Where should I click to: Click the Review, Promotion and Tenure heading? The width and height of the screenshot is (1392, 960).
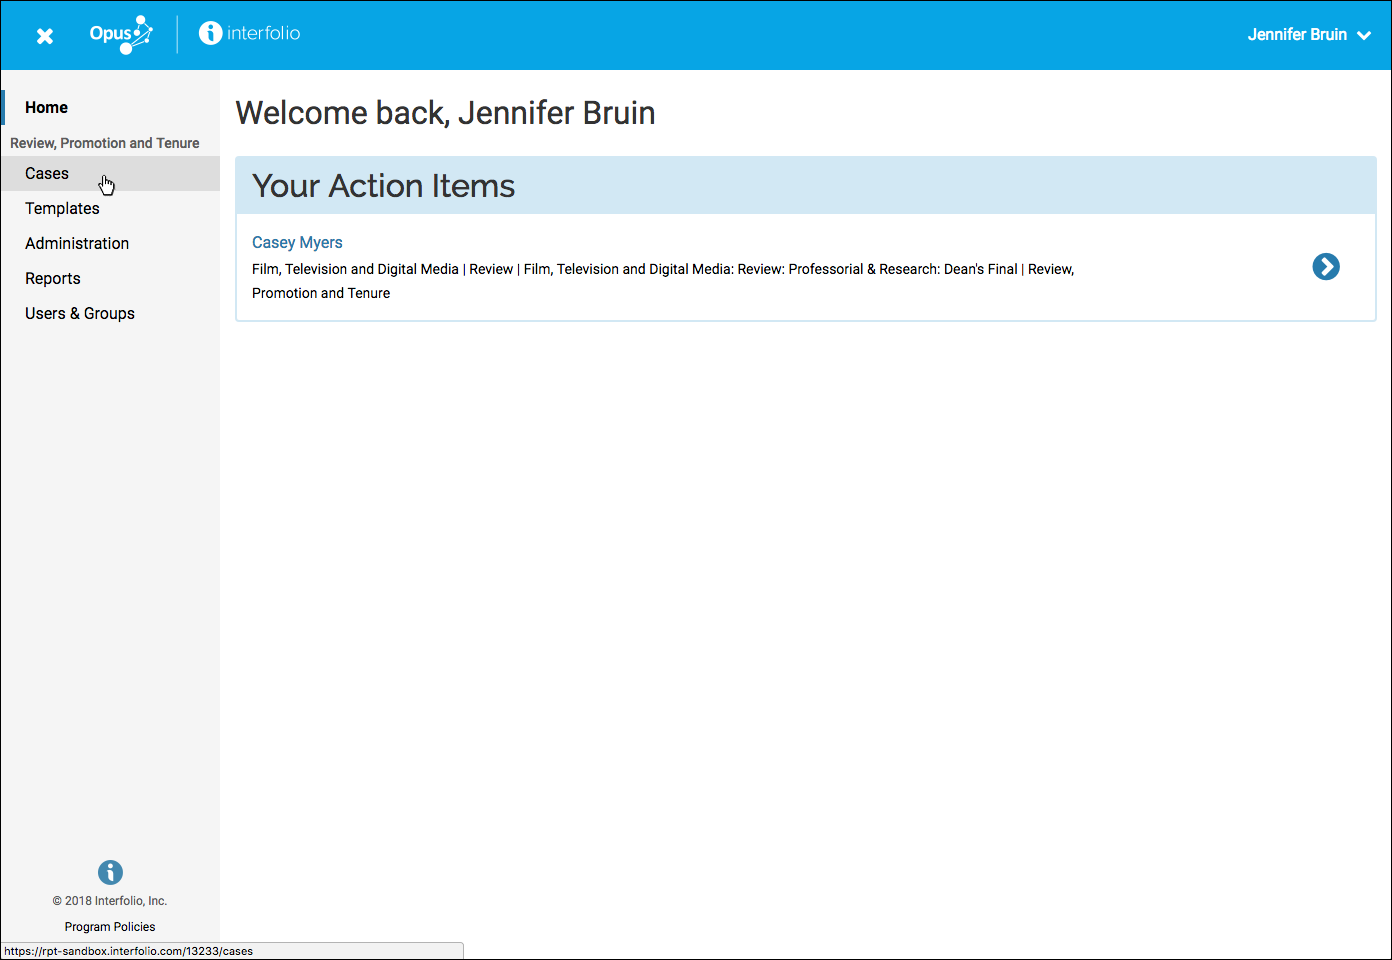coord(105,143)
